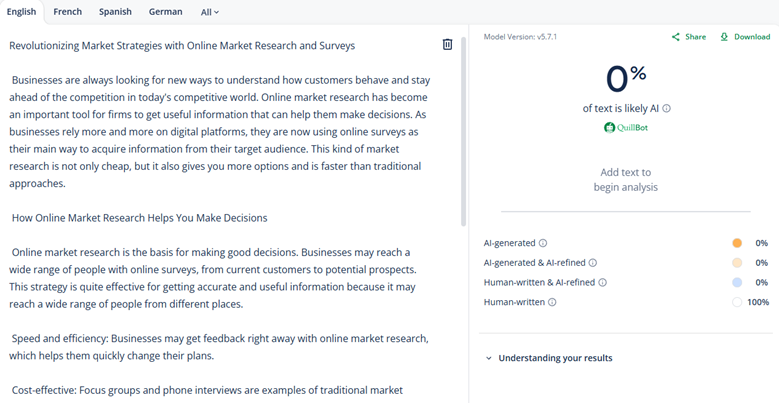Click the Share icon
This screenshot has width=779, height=403.
point(676,37)
